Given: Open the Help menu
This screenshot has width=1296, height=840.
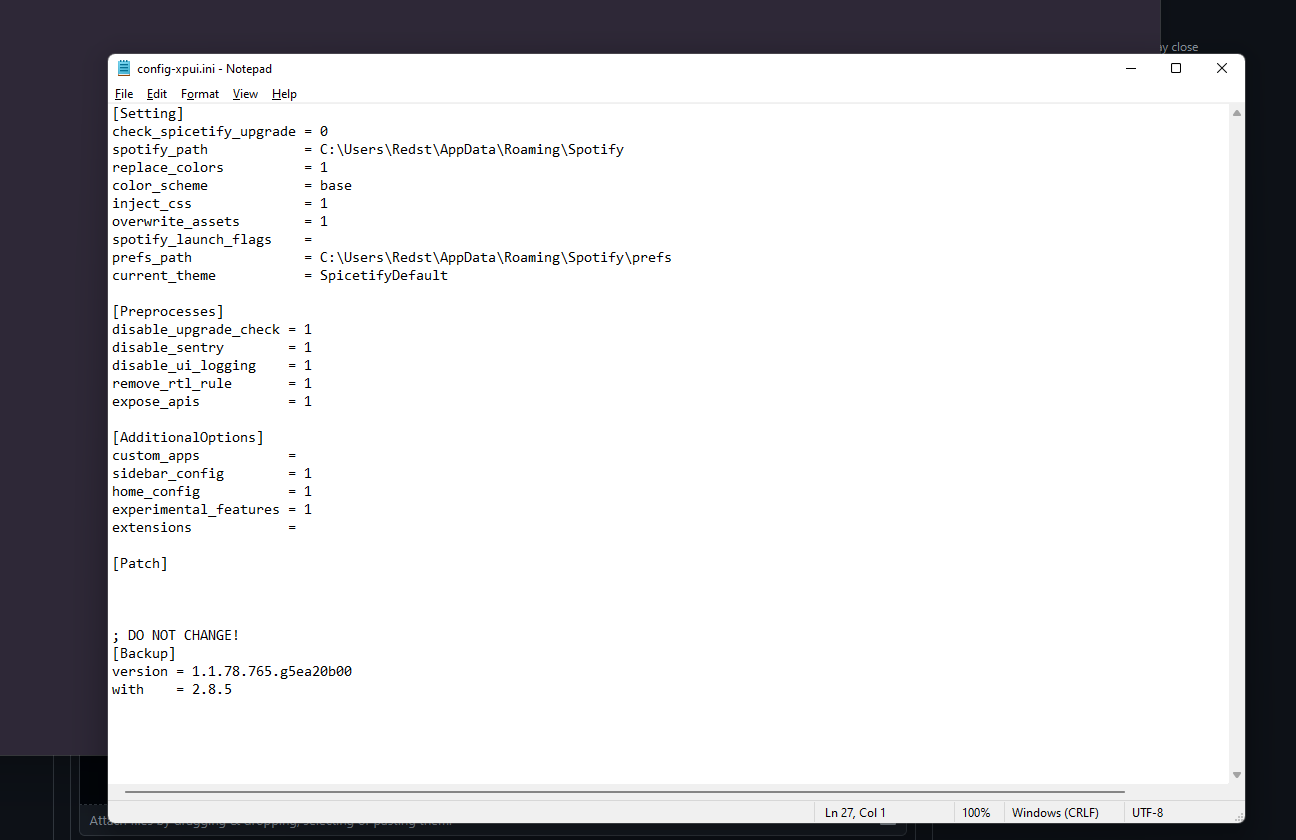Looking at the screenshot, I should 284,93.
